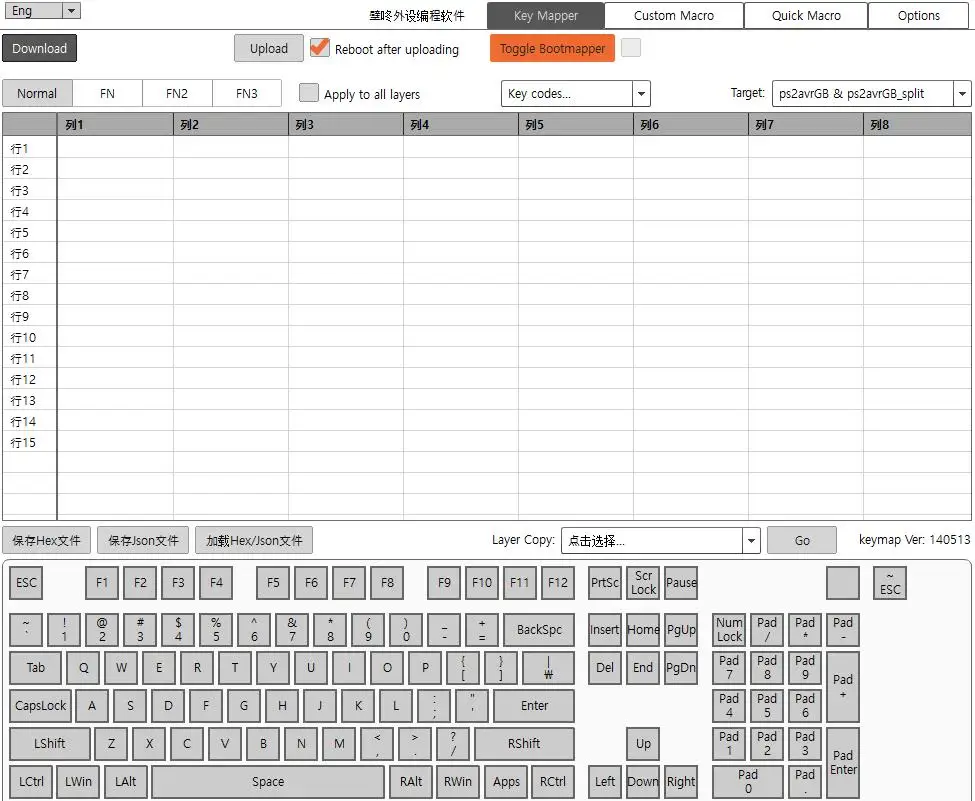Expand the Target keyboard dropdown

click(x=871, y=94)
